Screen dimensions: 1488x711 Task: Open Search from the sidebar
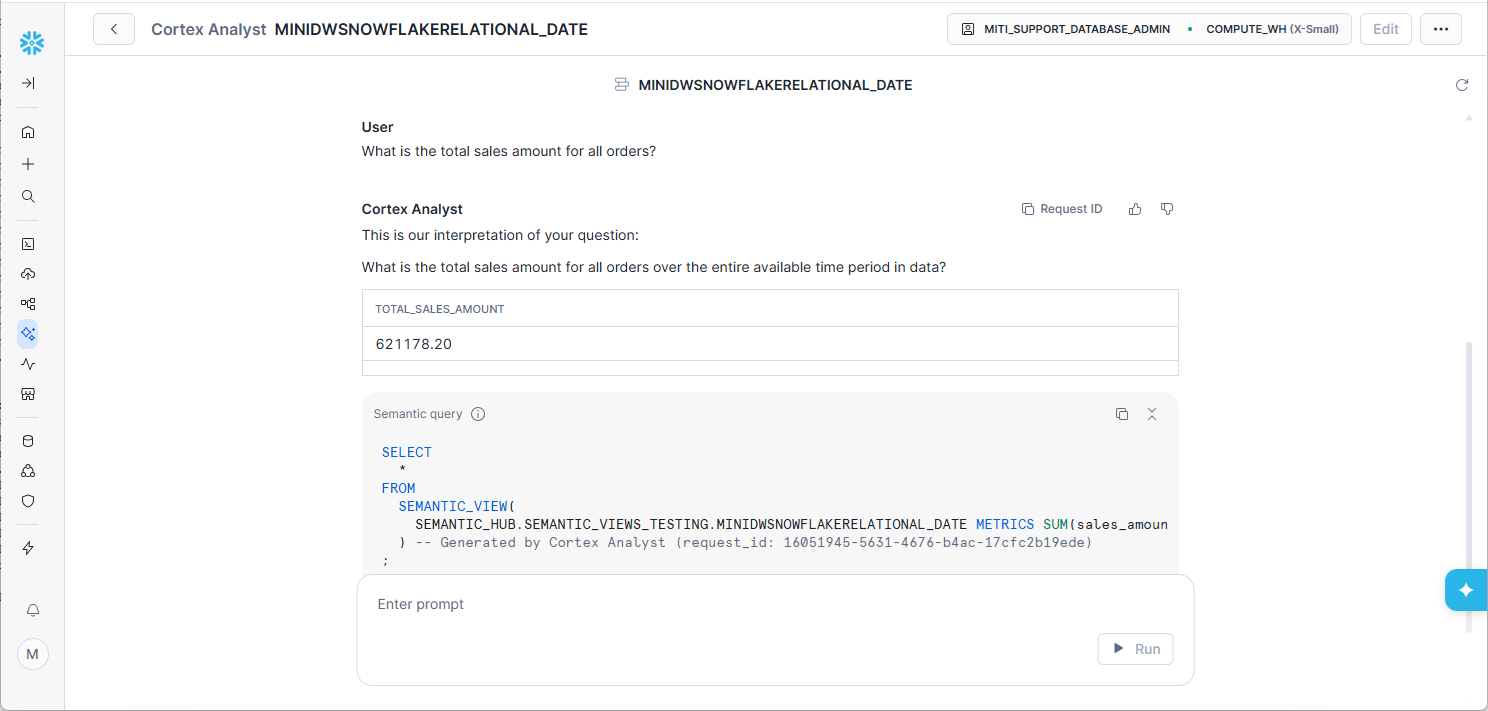(x=28, y=196)
